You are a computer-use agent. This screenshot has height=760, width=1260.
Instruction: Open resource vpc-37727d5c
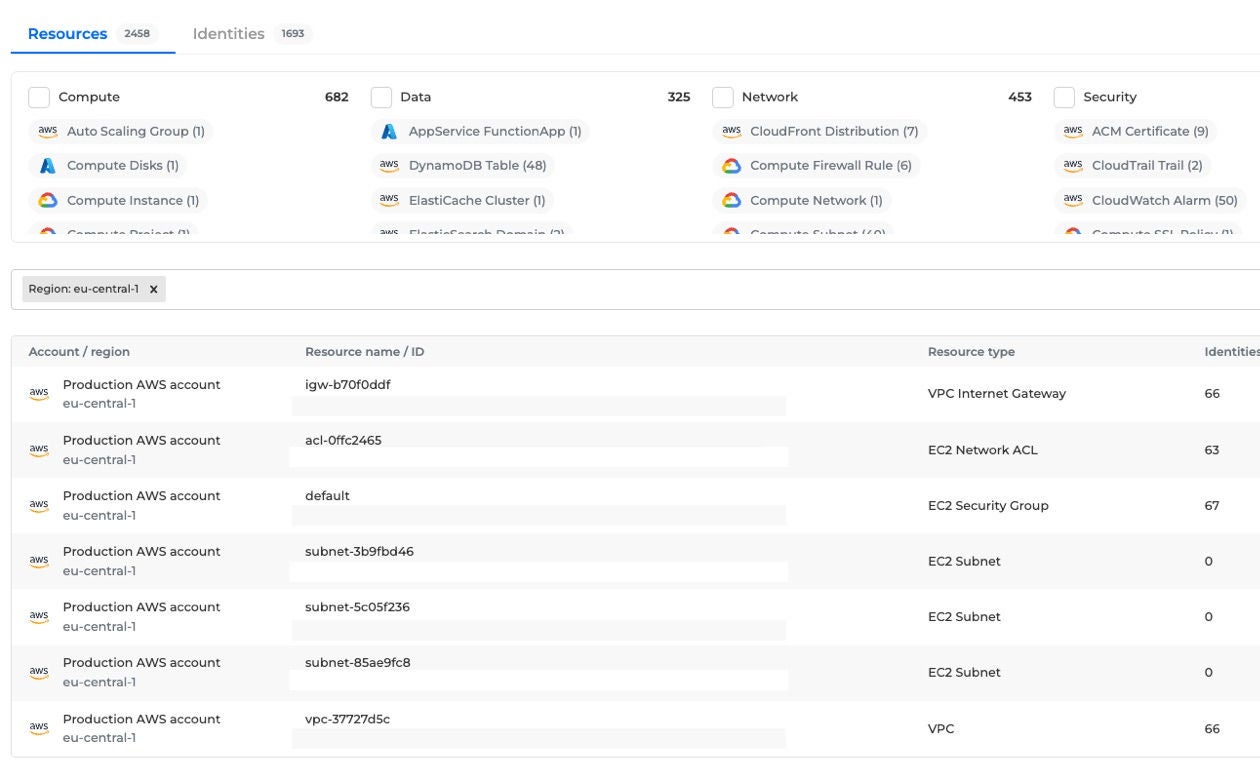click(347, 719)
